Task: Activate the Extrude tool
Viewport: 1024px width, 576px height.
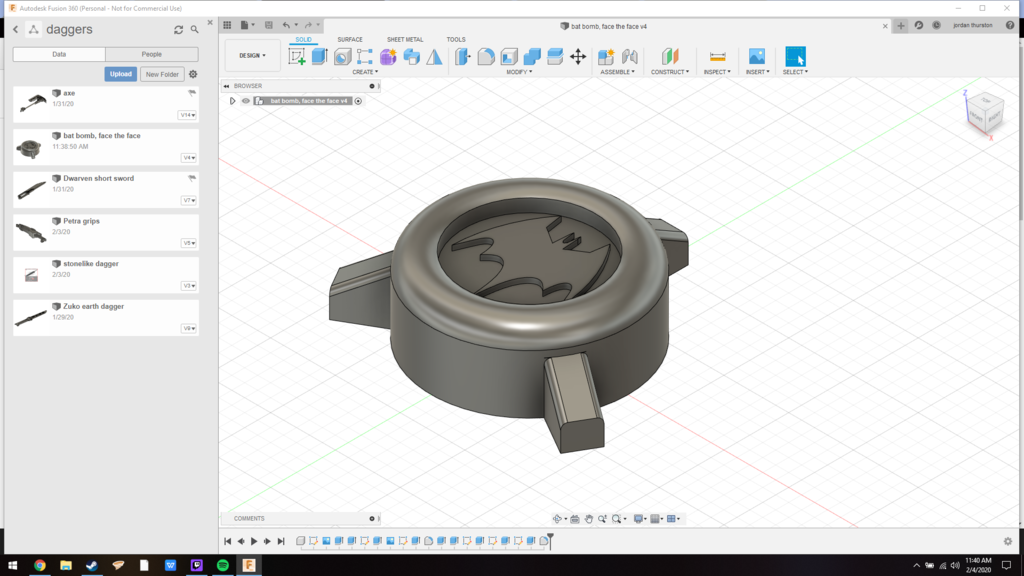Action: point(318,57)
